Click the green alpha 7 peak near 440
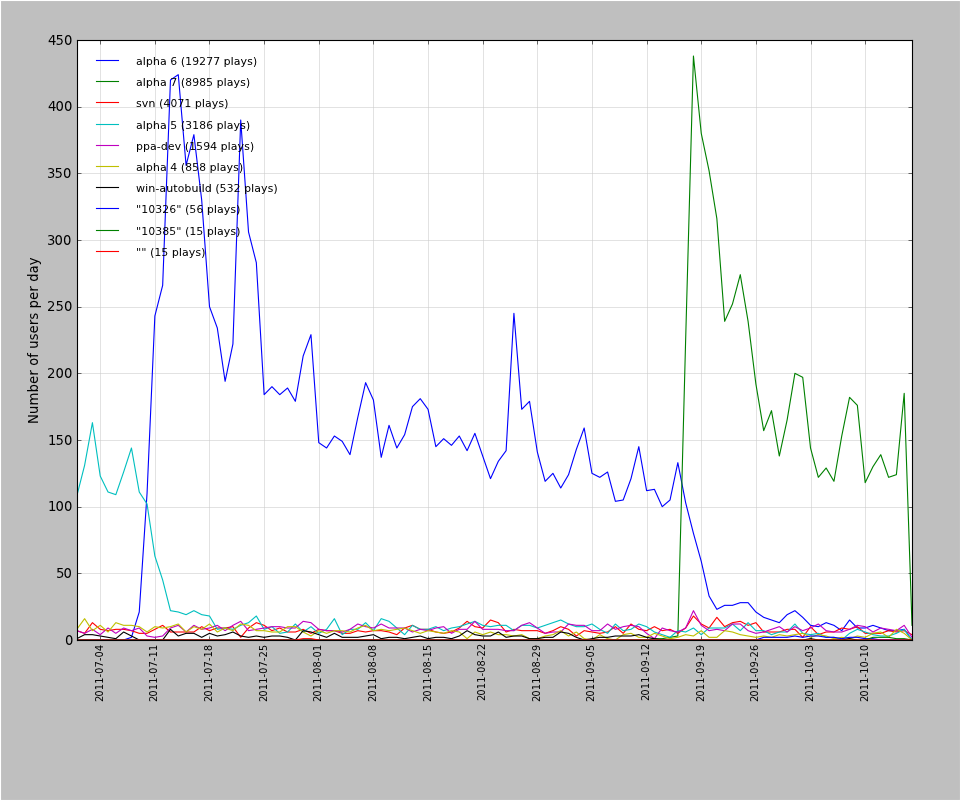The image size is (960, 800). (693, 56)
